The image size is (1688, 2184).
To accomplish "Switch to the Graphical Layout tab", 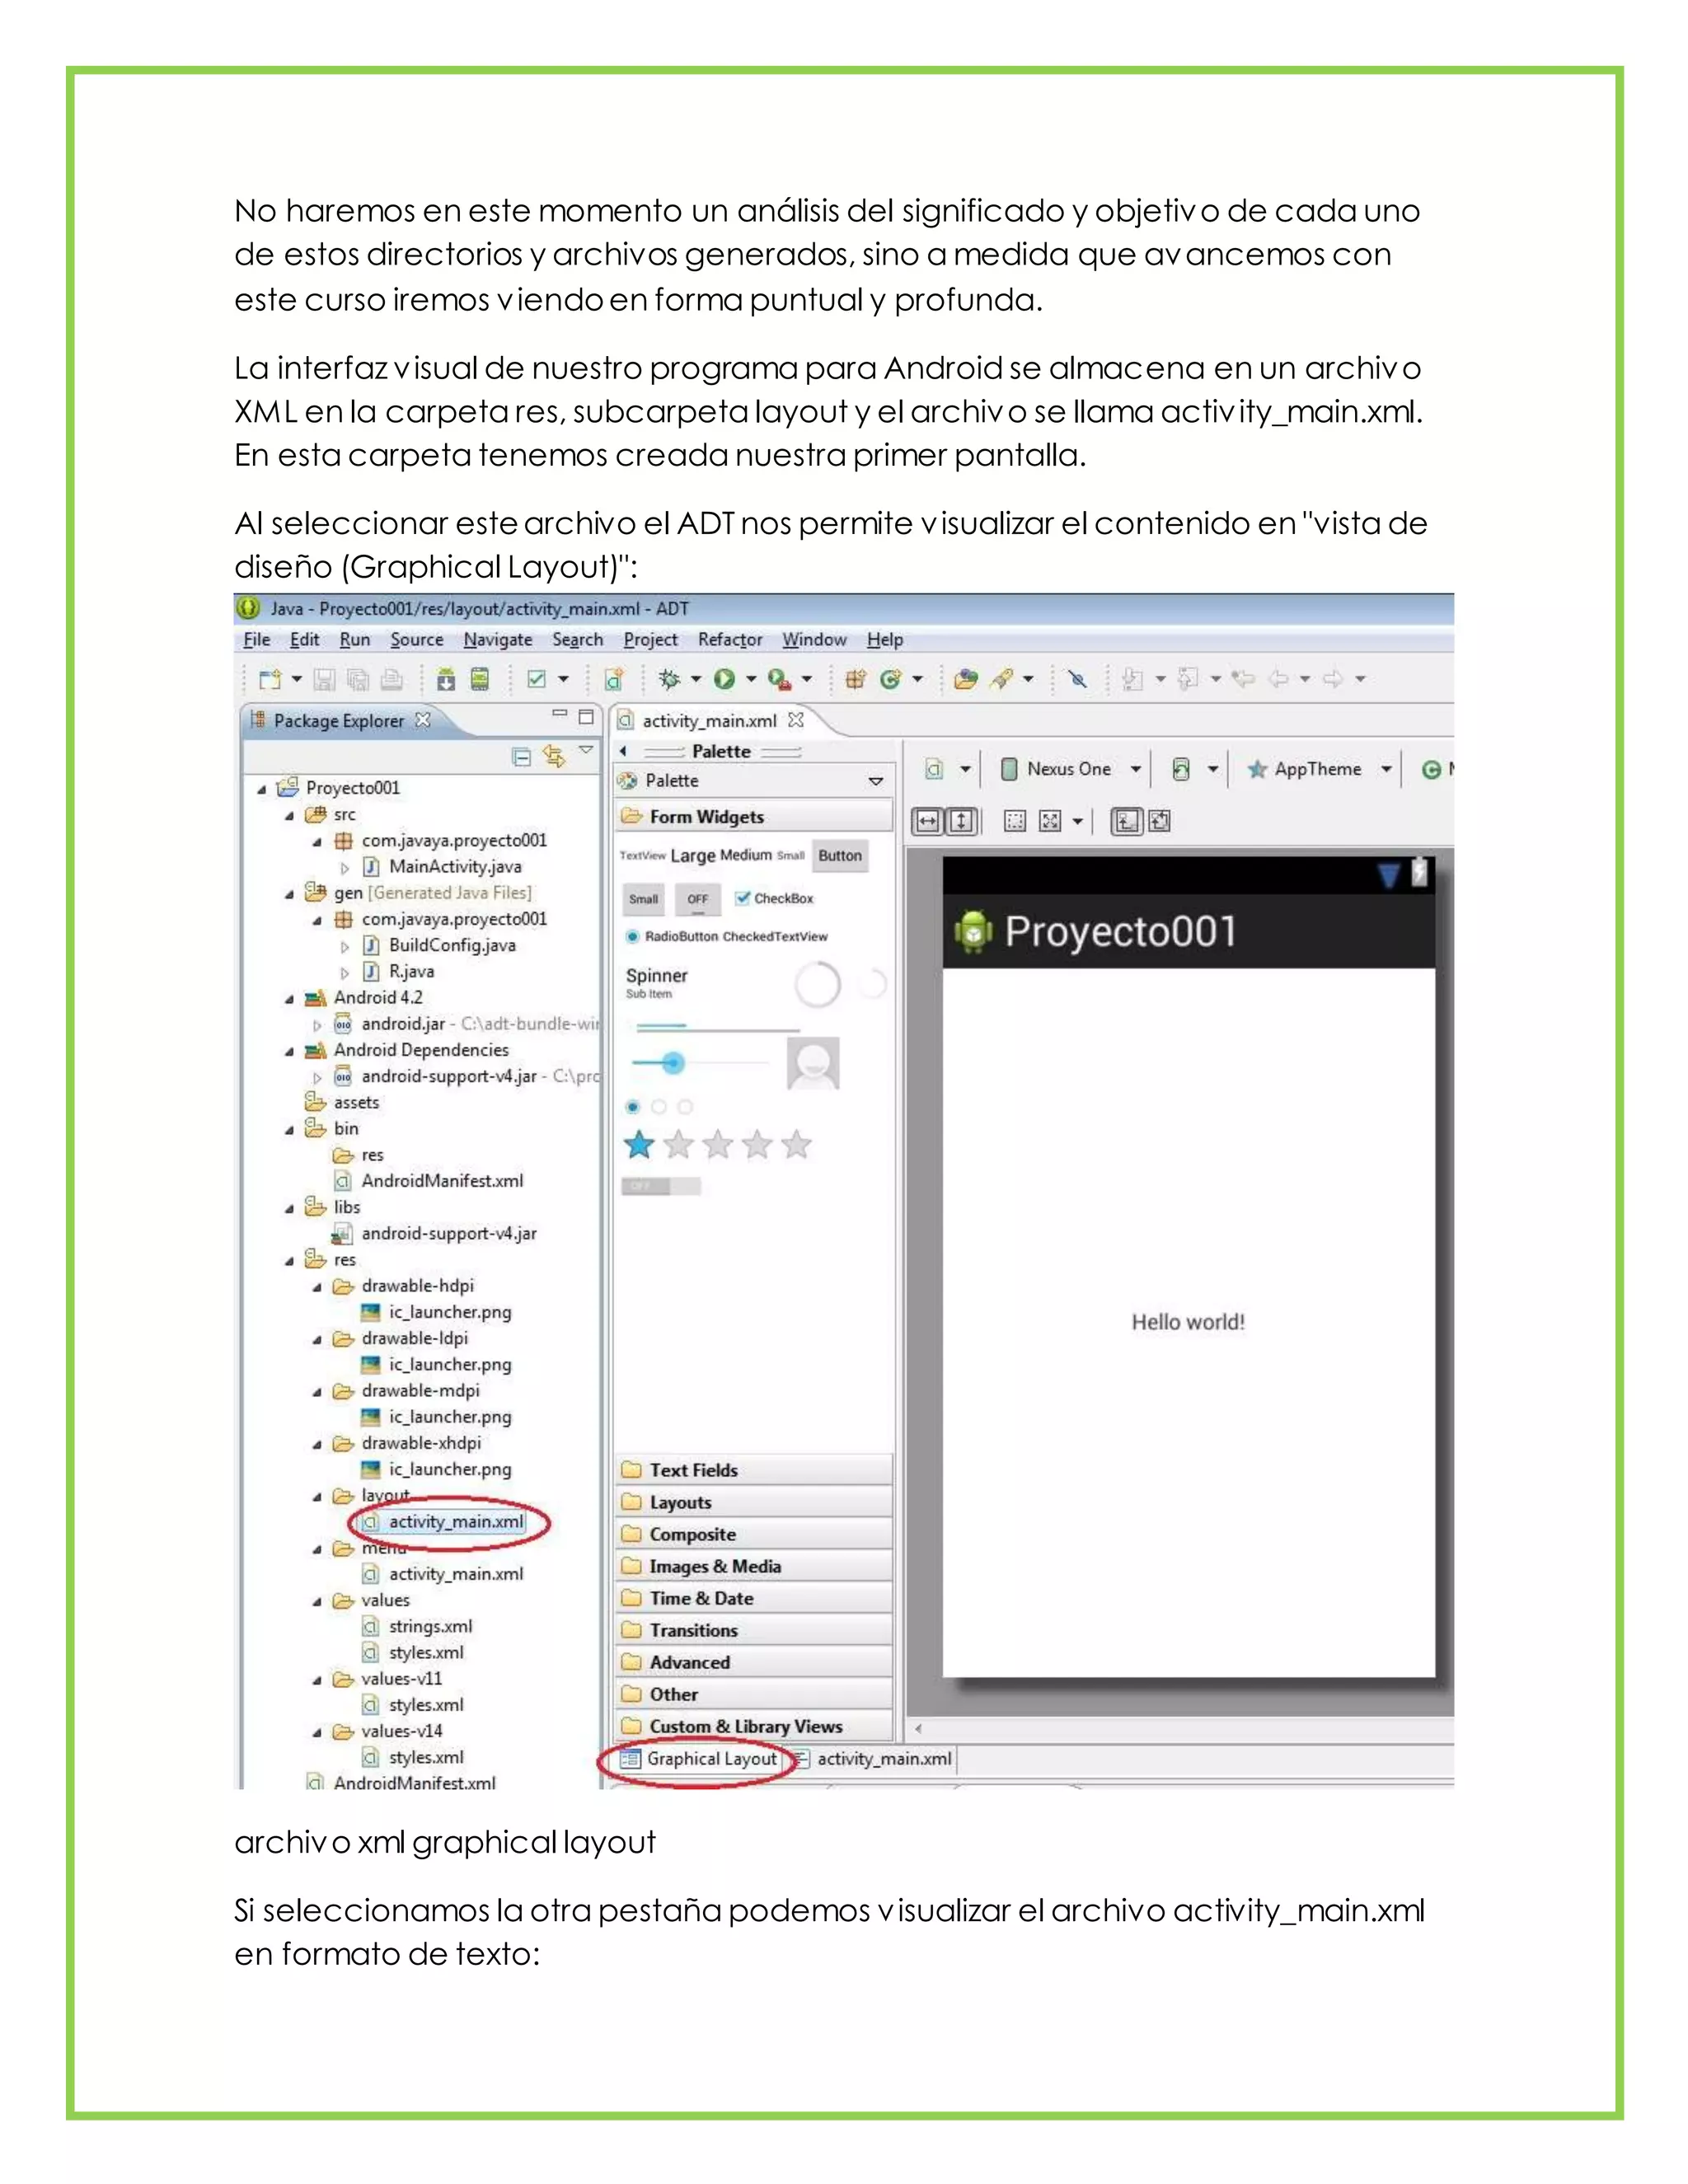I will 699,1759.
